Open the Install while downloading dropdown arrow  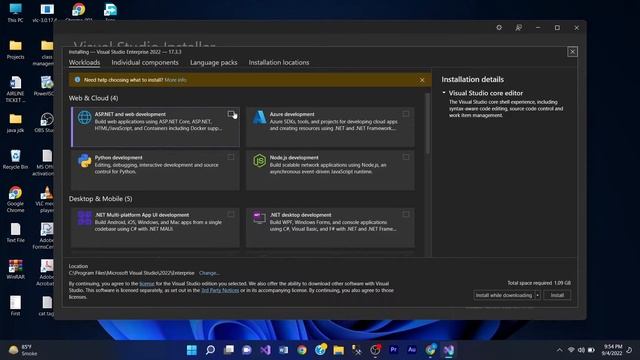click(538, 295)
